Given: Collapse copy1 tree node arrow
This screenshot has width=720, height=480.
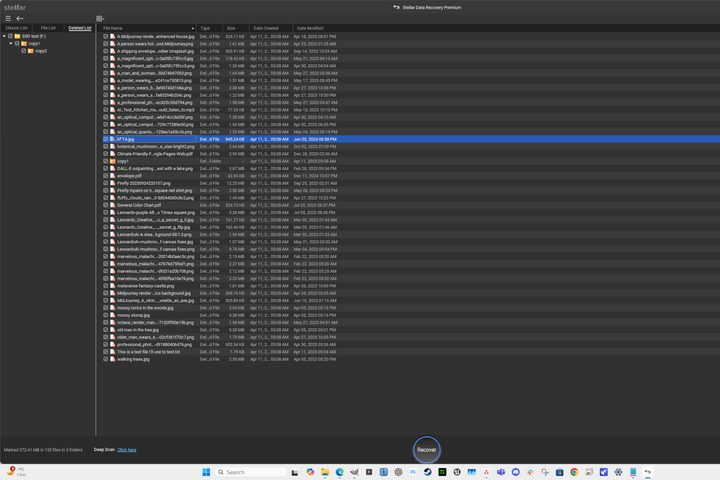Looking at the screenshot, I should [11, 44].
